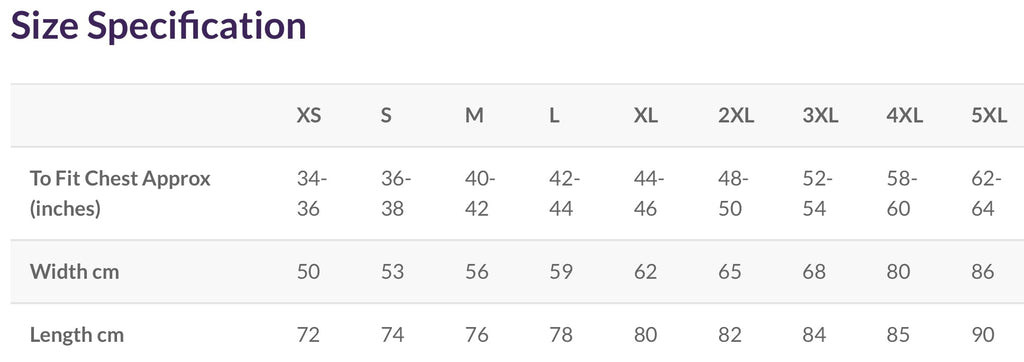Select the 5XL size column header
Viewport: 1024px width, 362px height.
(989, 116)
